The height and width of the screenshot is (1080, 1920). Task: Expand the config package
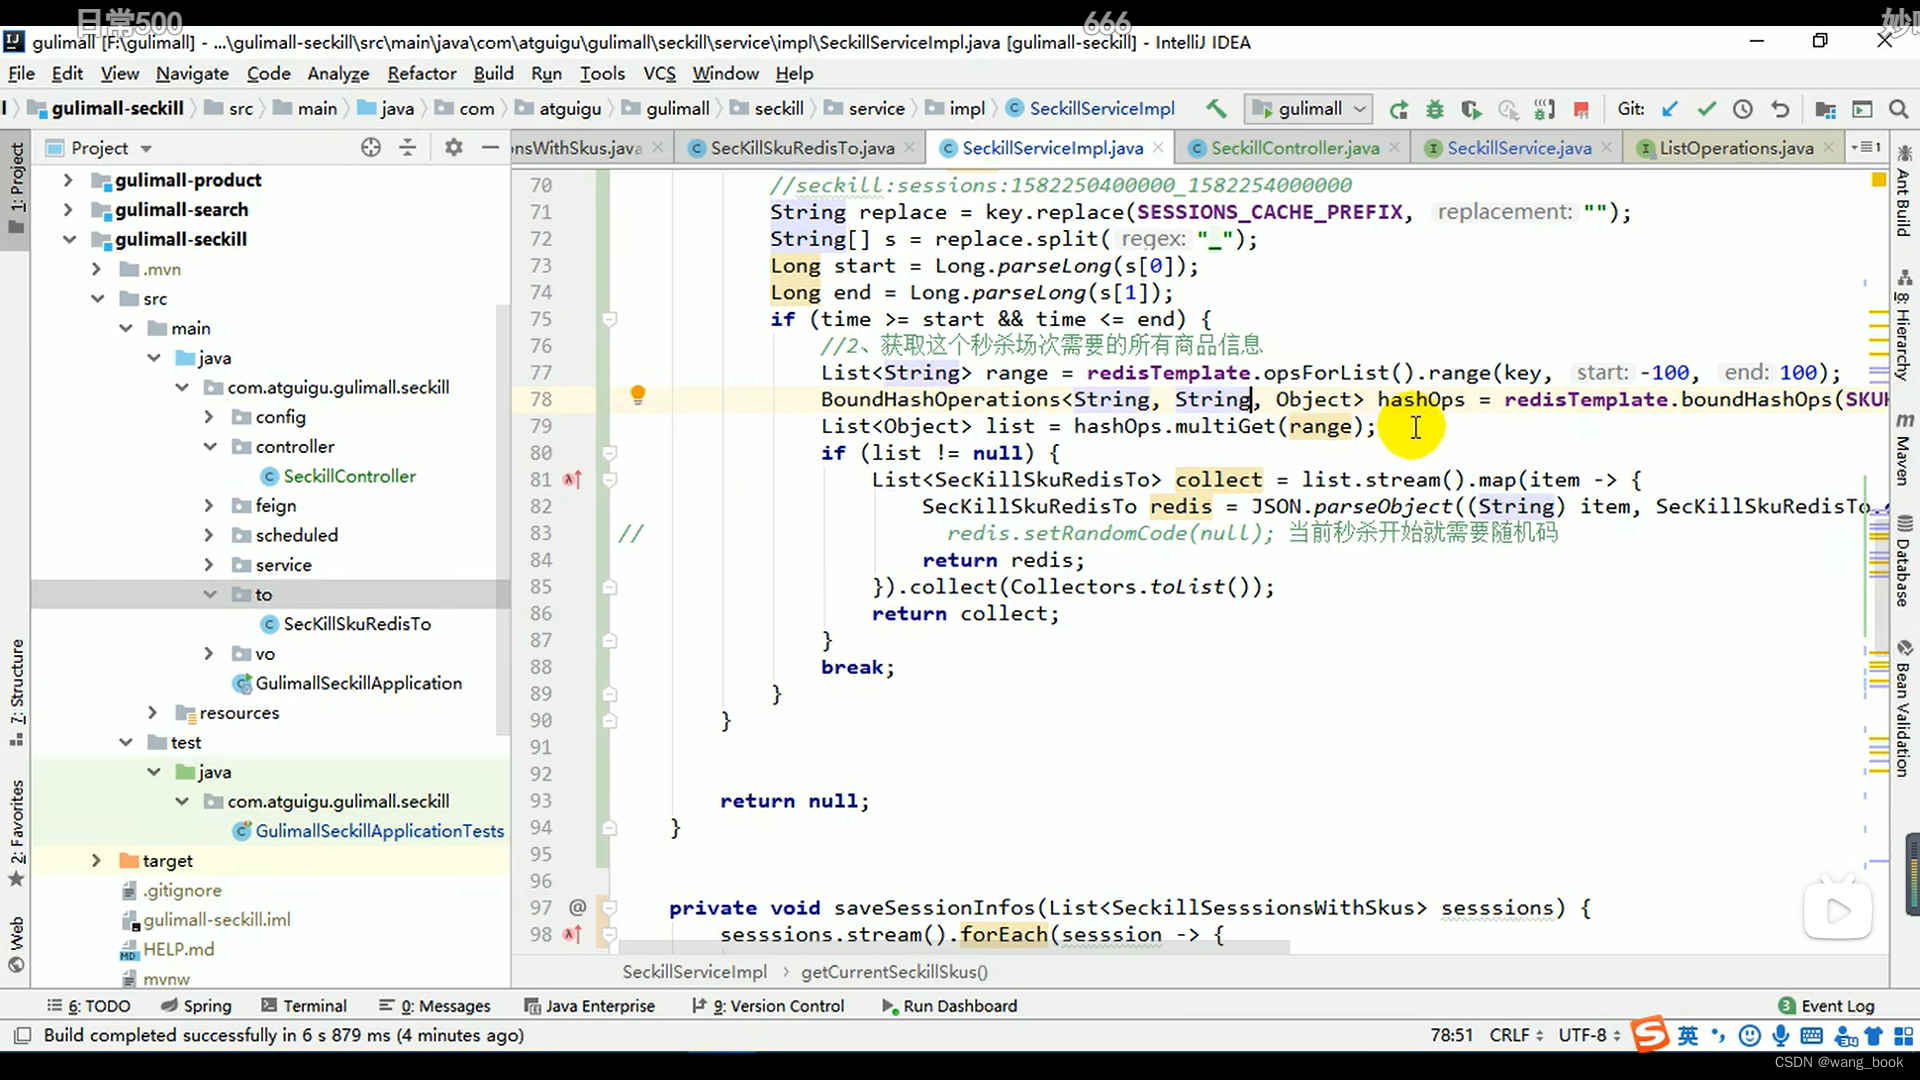coord(208,417)
